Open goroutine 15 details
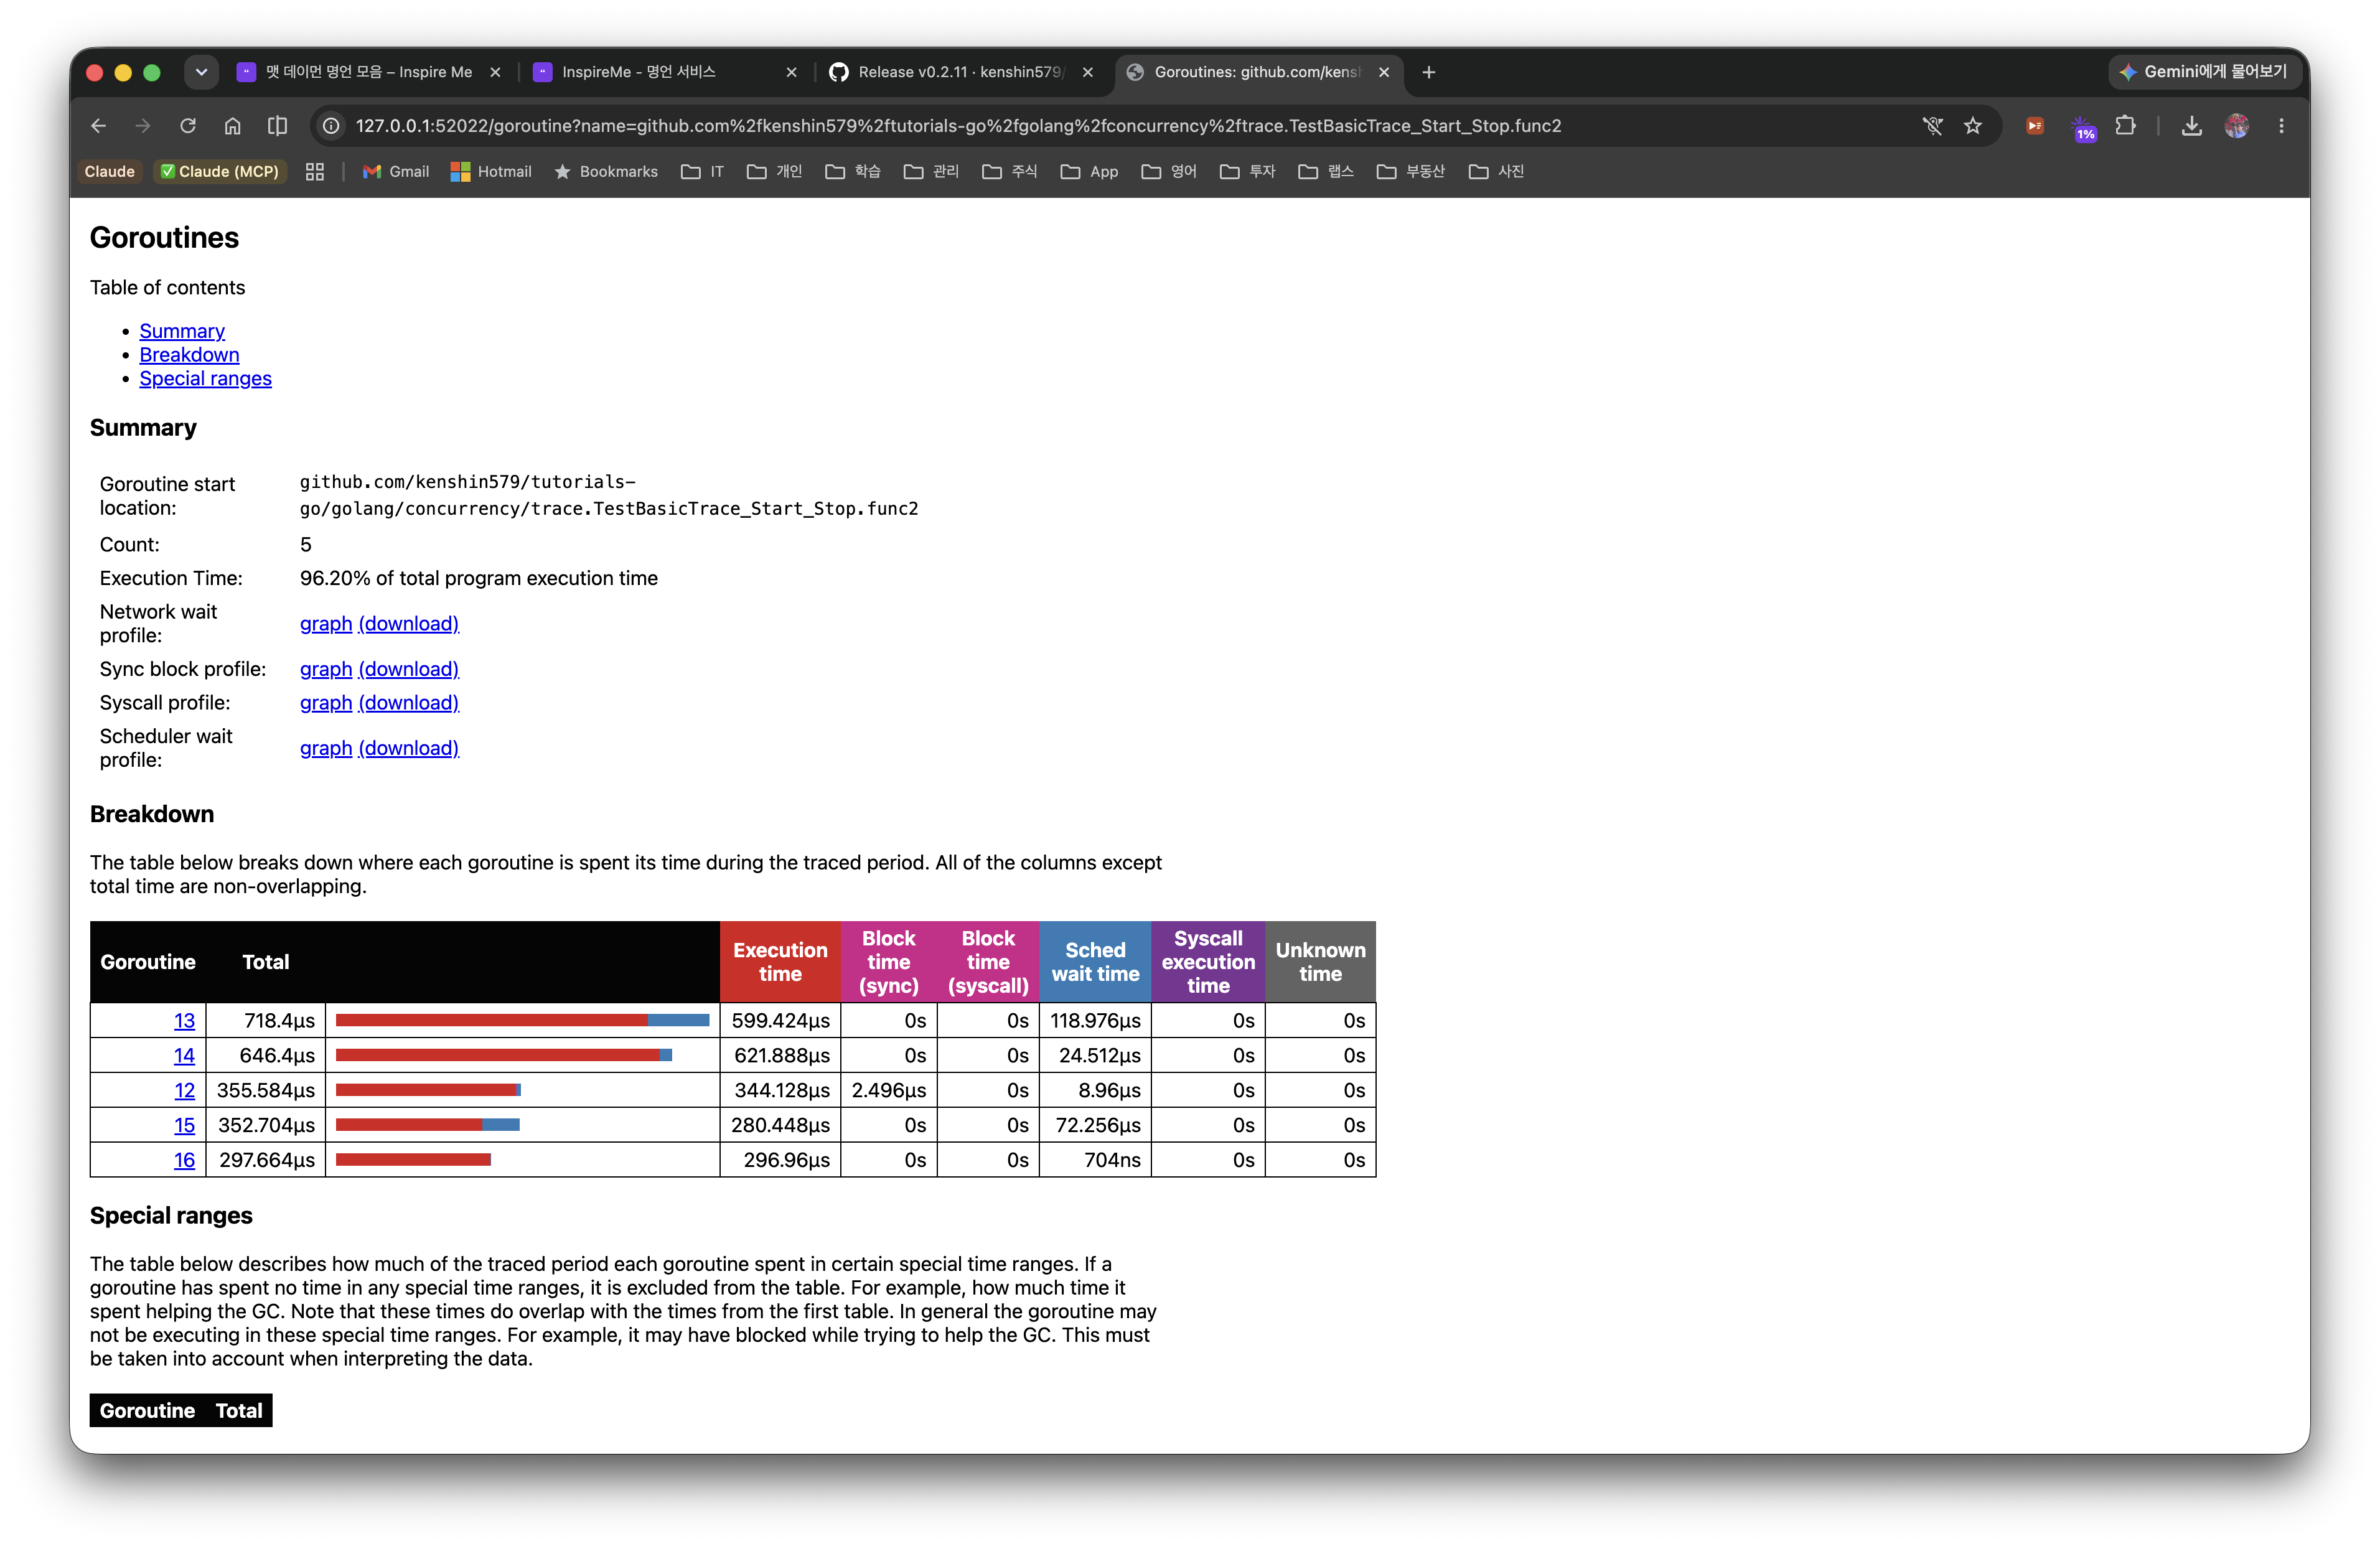 point(184,1125)
